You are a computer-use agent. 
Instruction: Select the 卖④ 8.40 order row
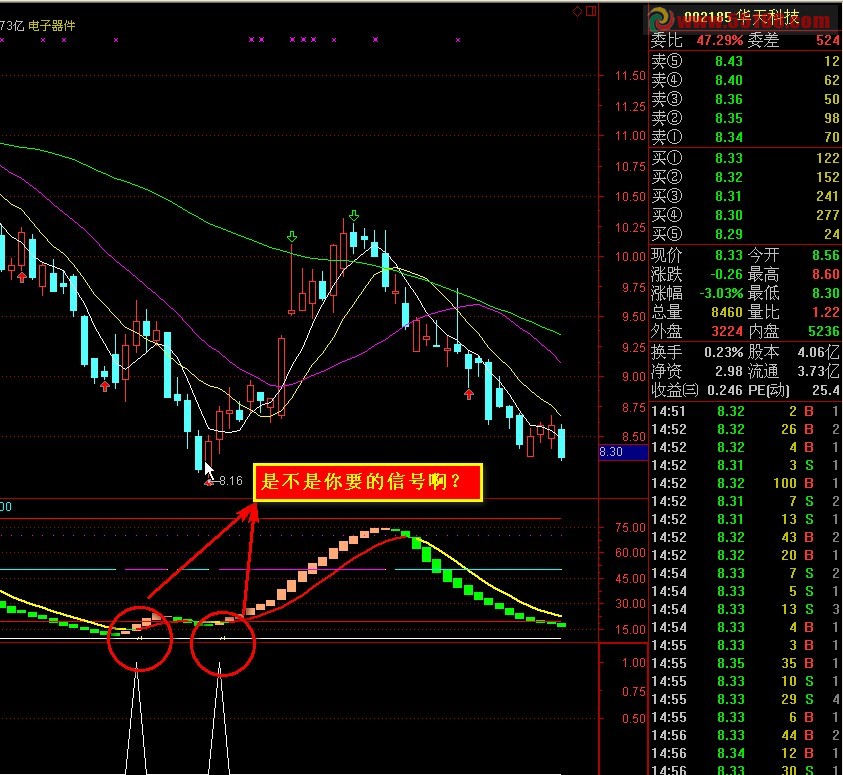[745, 80]
